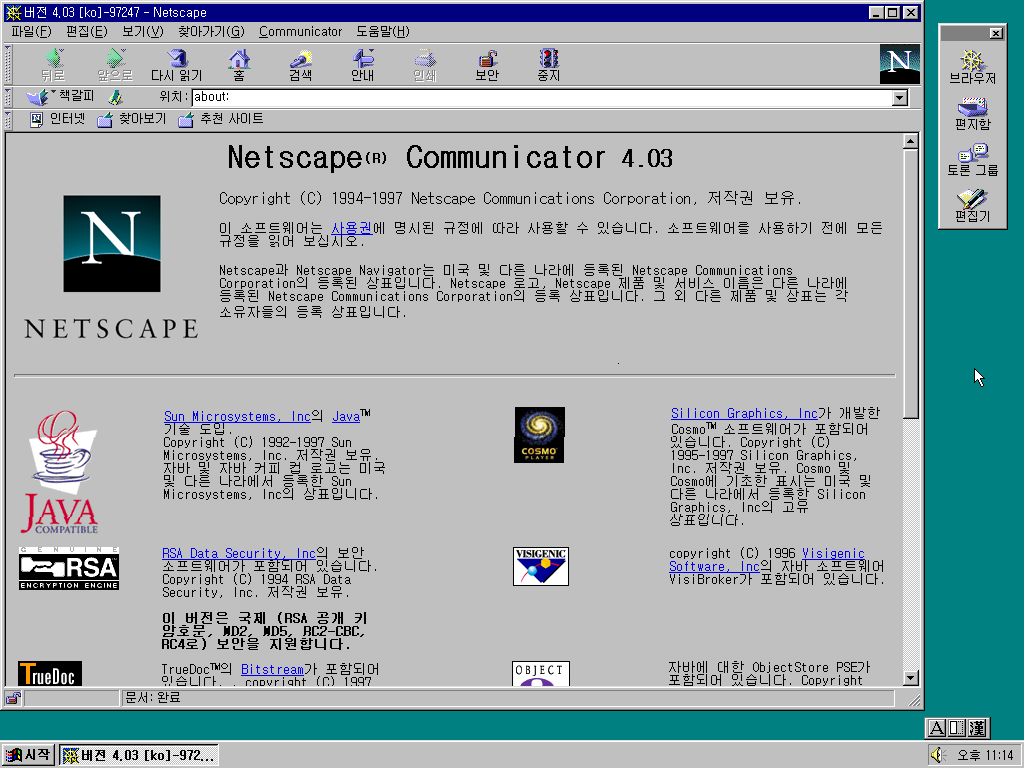Click the vertical scrollbar thumb
This screenshot has height=768, width=1024.
click(x=911, y=283)
